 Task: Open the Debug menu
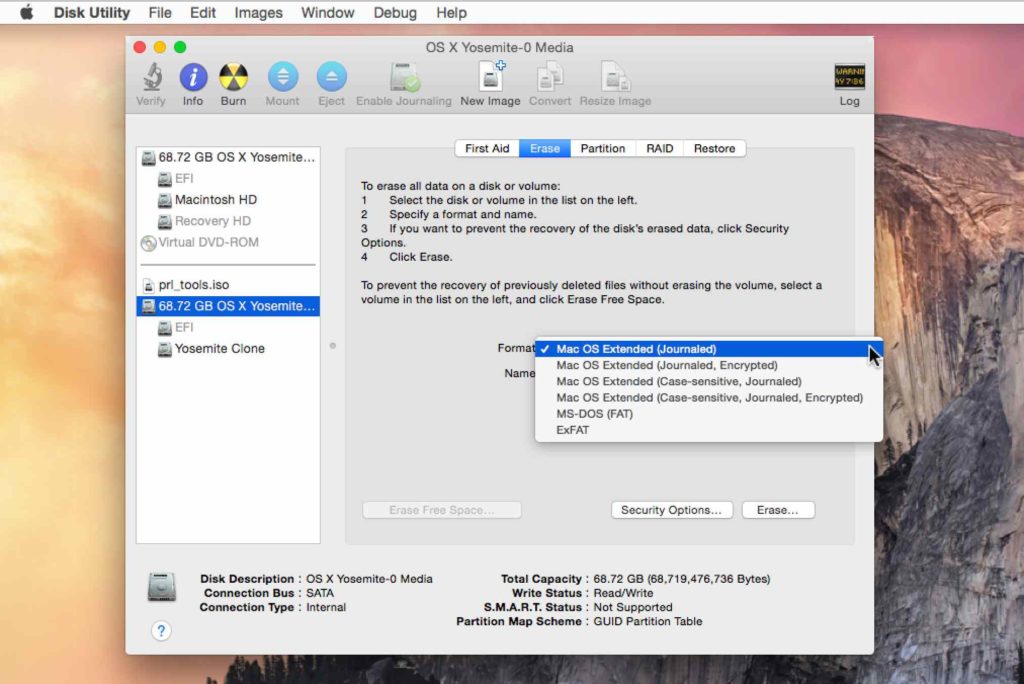pyautogui.click(x=395, y=12)
